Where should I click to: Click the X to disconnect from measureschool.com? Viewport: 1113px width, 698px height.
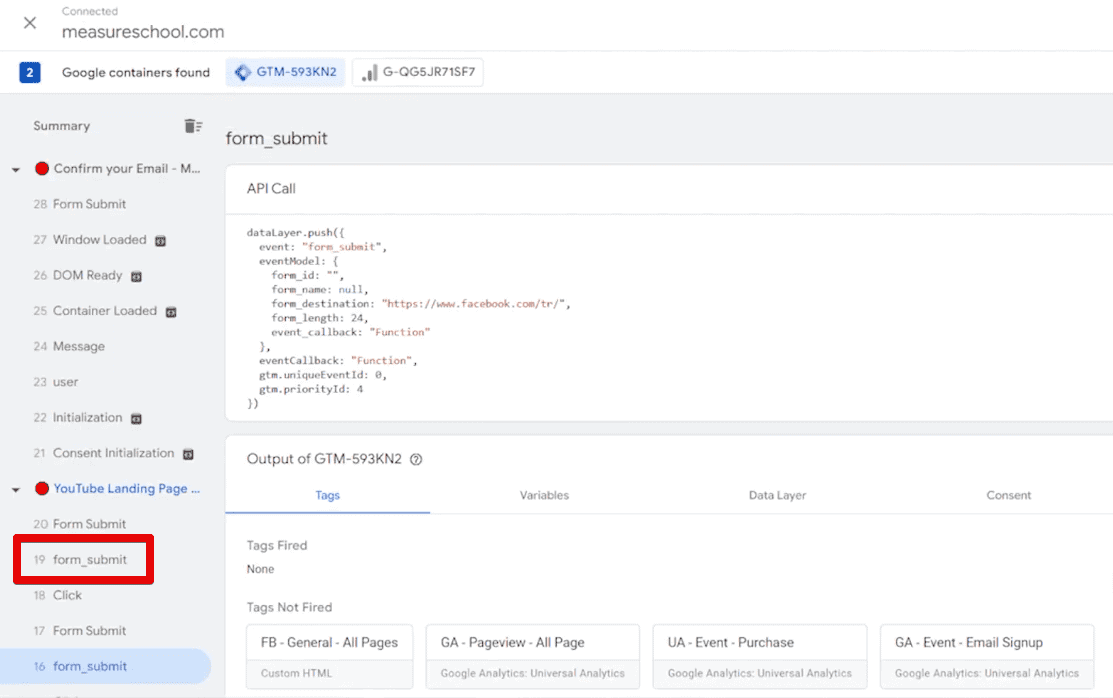(x=28, y=24)
